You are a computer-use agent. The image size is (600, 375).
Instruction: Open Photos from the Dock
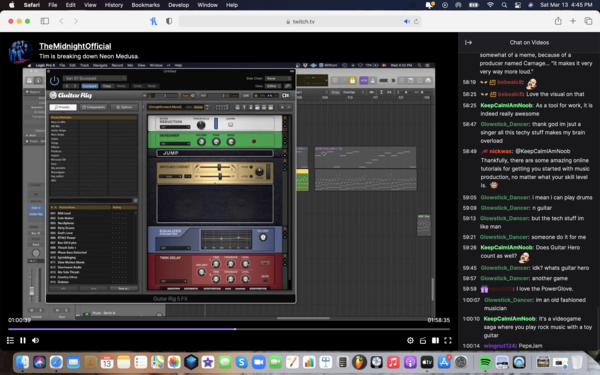coord(174,362)
